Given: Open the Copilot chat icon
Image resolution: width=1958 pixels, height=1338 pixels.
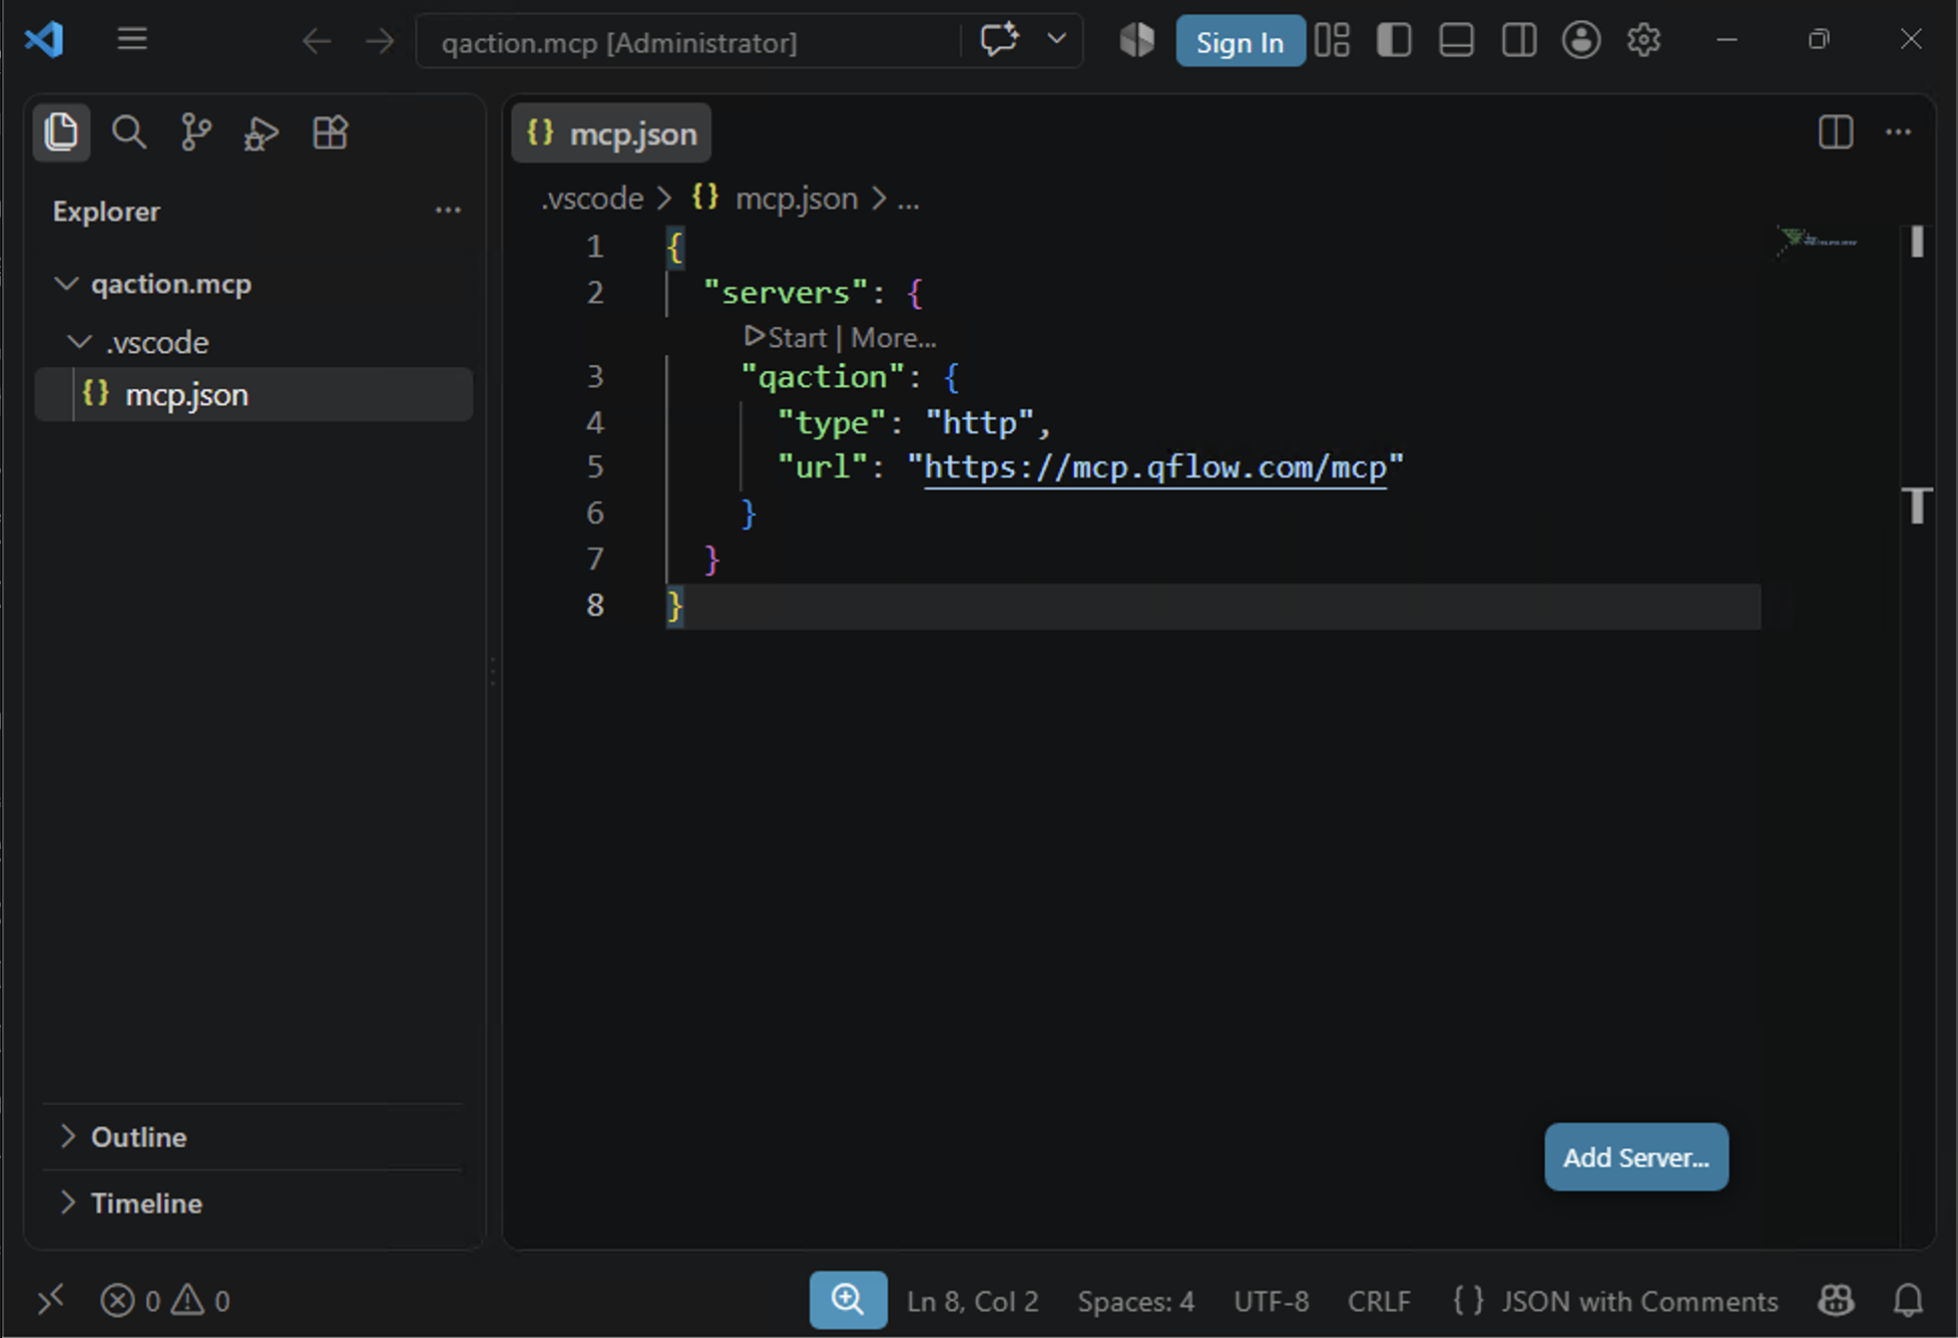Looking at the screenshot, I should tap(999, 40).
